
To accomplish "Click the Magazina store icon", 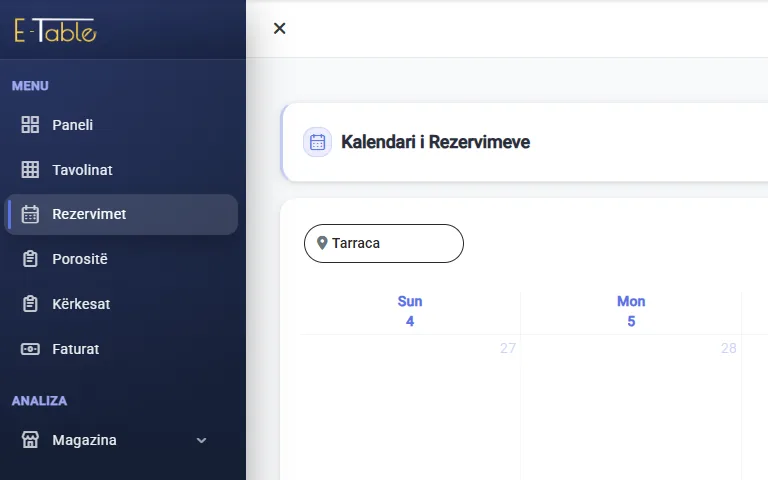I will (30, 440).
